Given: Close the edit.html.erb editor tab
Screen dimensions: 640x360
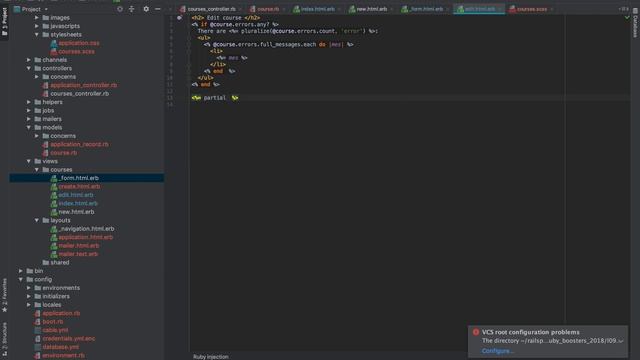Looking at the screenshot, I should pyautogui.click(x=500, y=9).
